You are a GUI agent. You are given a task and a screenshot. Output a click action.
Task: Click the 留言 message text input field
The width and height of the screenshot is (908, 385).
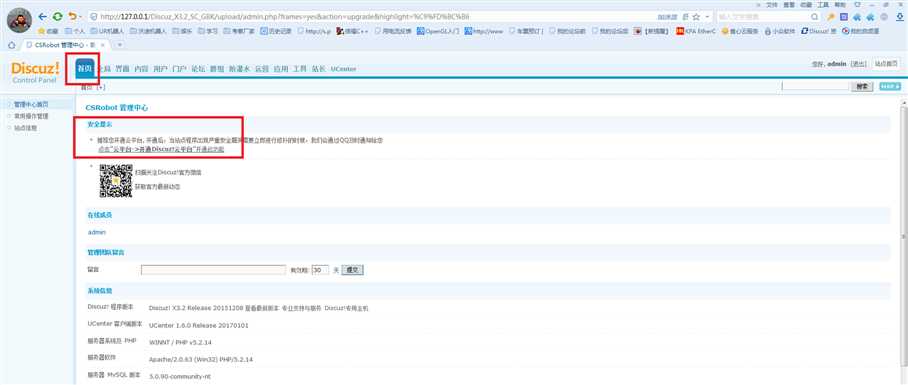[x=213, y=270]
